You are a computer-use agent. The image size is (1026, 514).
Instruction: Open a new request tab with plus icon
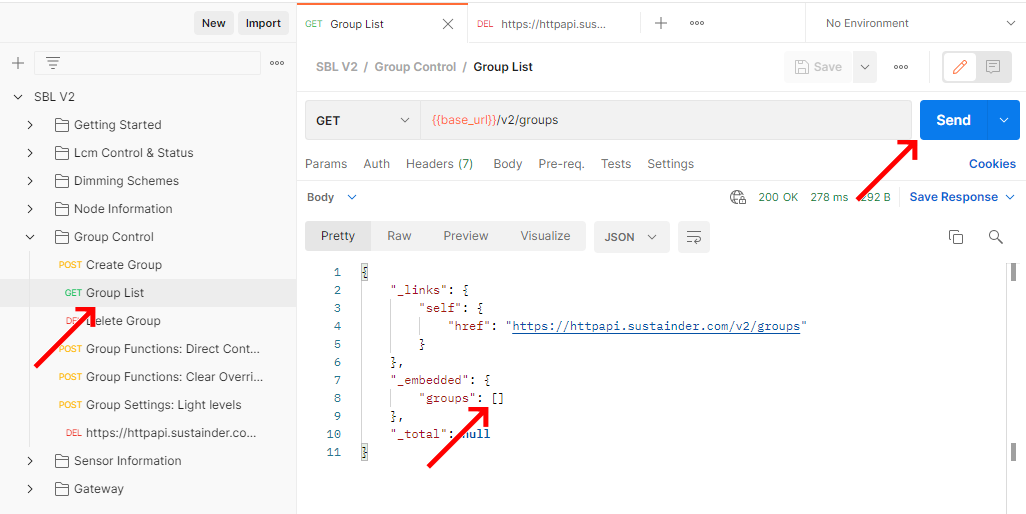tap(660, 23)
